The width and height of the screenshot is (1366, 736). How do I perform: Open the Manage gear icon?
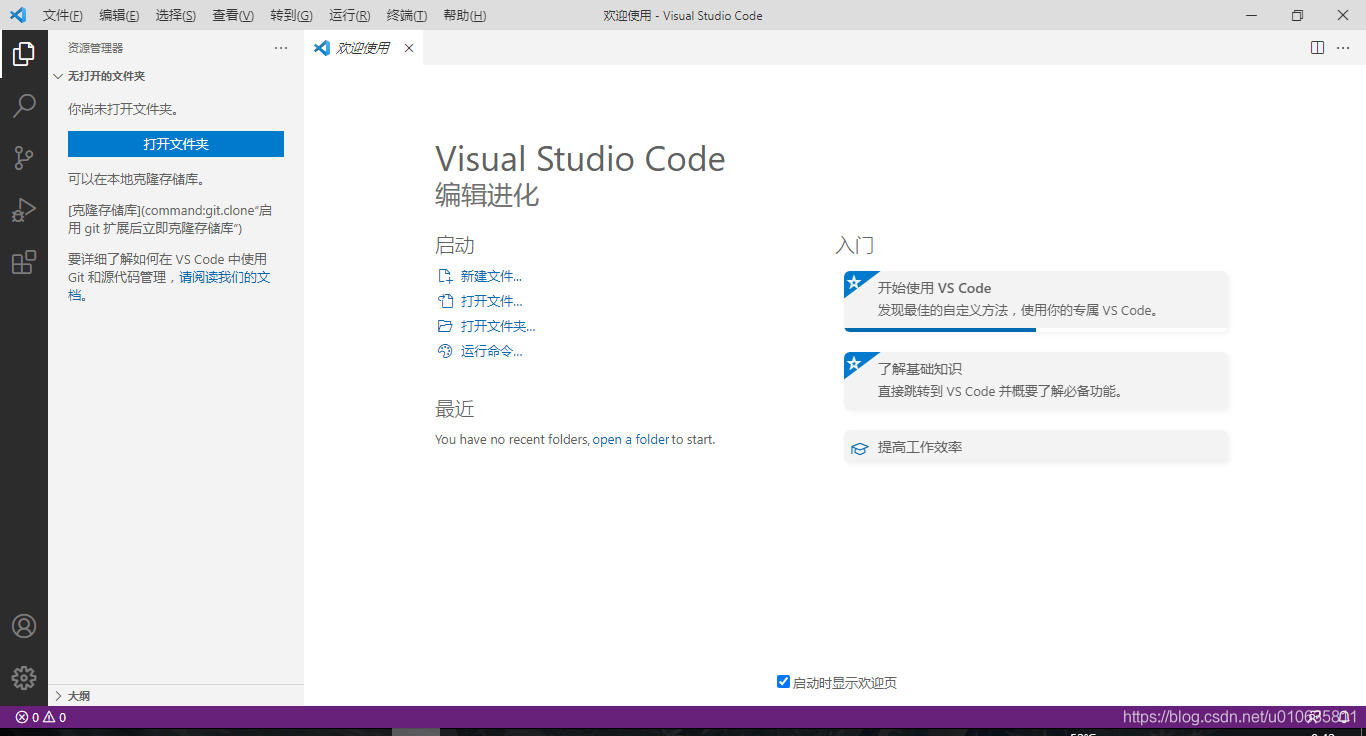24,677
